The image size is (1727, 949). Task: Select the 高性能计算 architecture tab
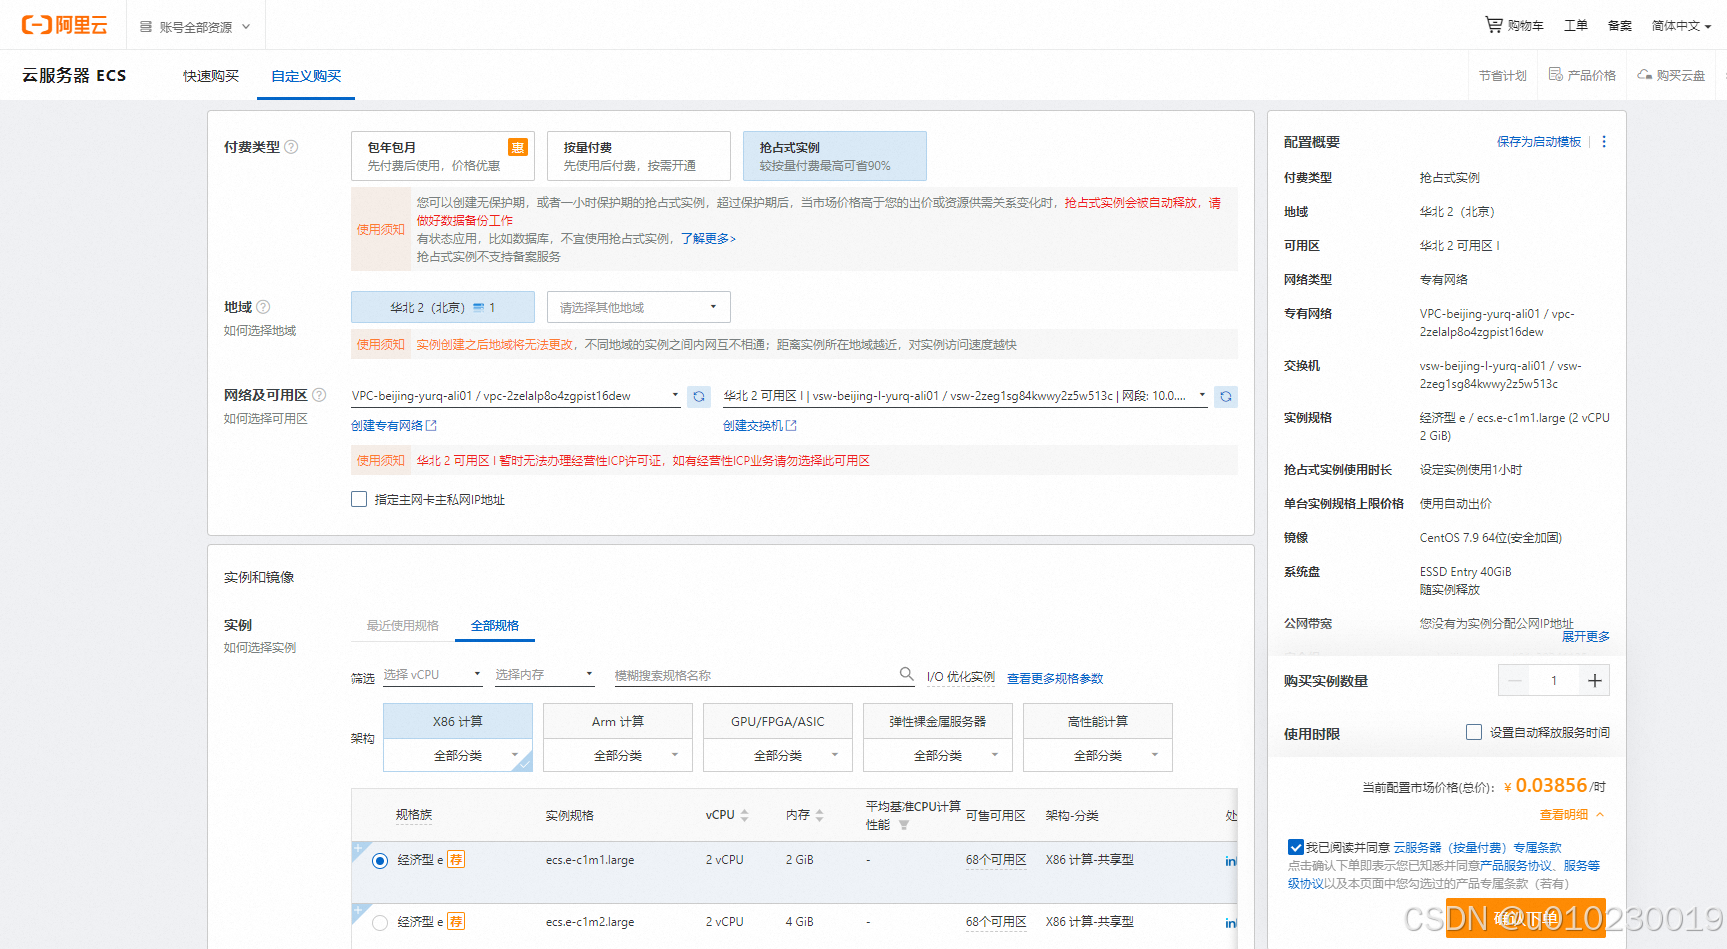tap(1098, 721)
